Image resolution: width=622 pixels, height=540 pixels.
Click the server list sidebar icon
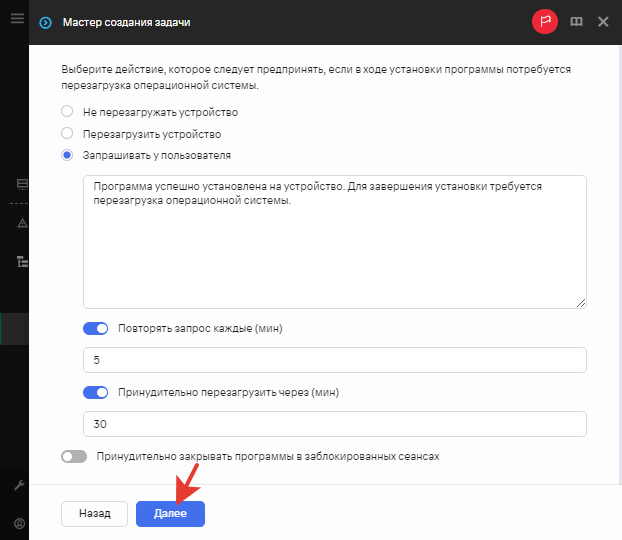tap(23, 184)
